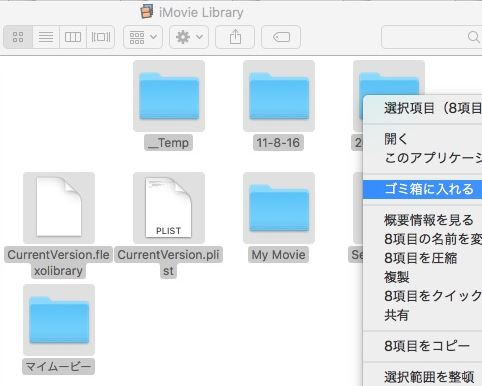Click the CurrentVersion.flexolibrary file name

(x=59, y=263)
